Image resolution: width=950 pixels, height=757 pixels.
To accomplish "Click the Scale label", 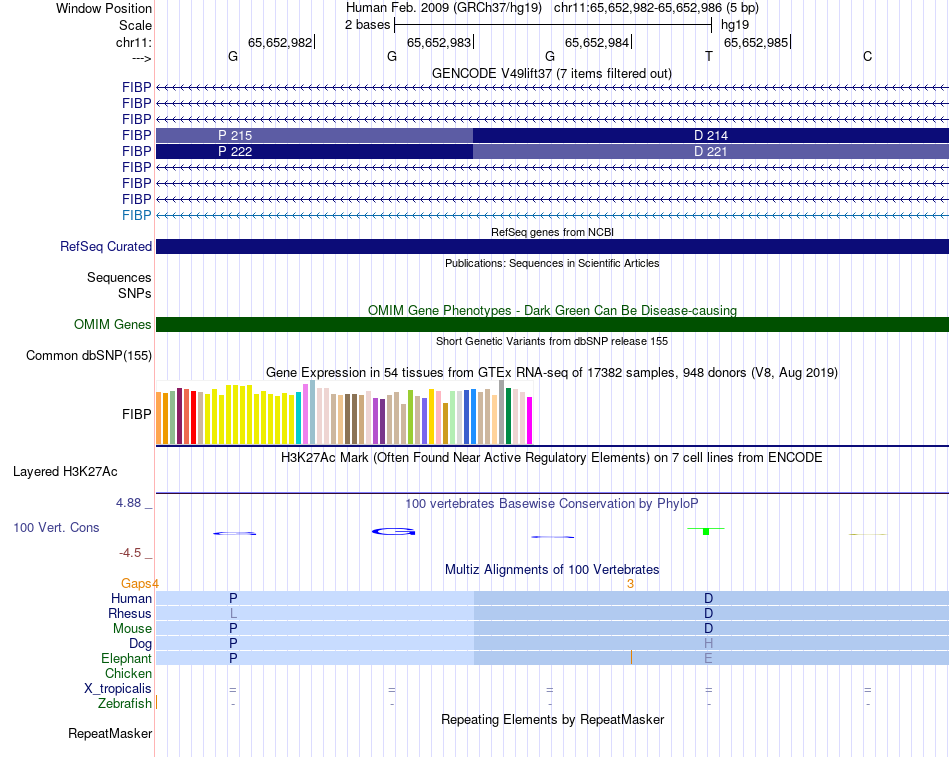I will point(135,25).
